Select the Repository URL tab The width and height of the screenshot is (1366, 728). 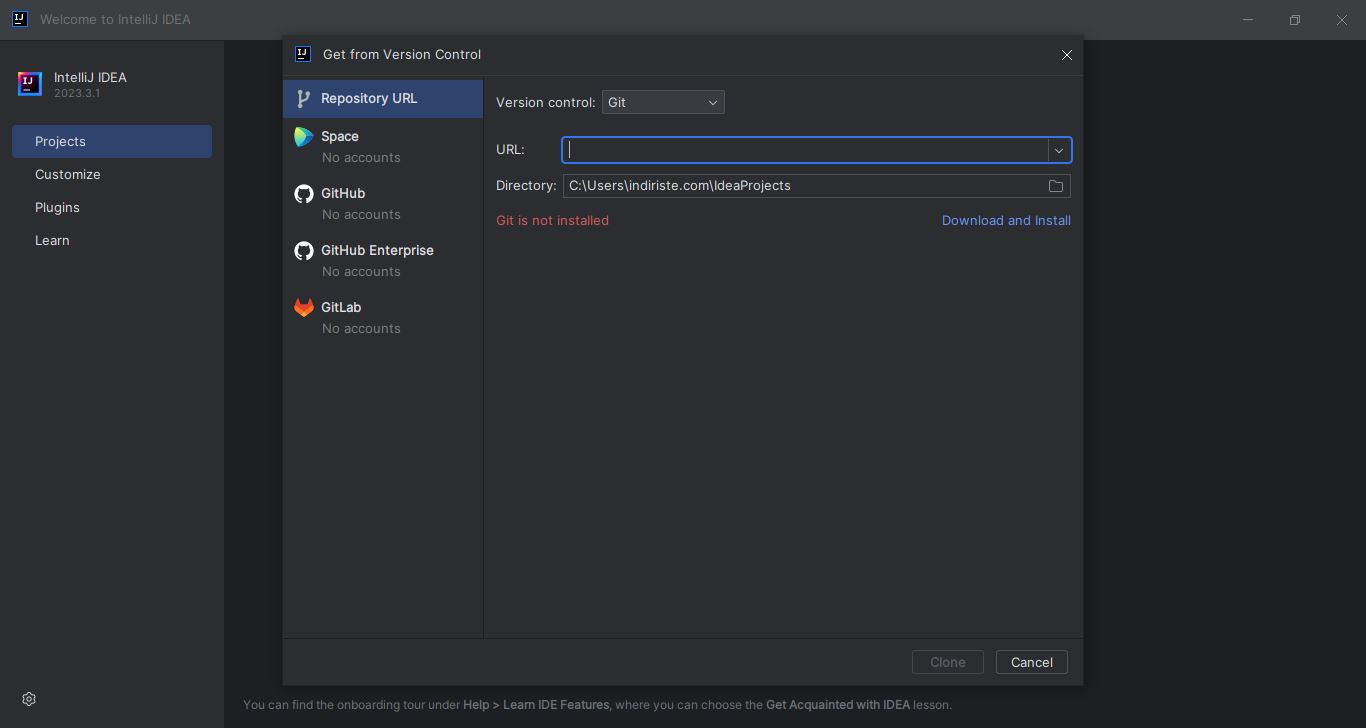tap(383, 98)
